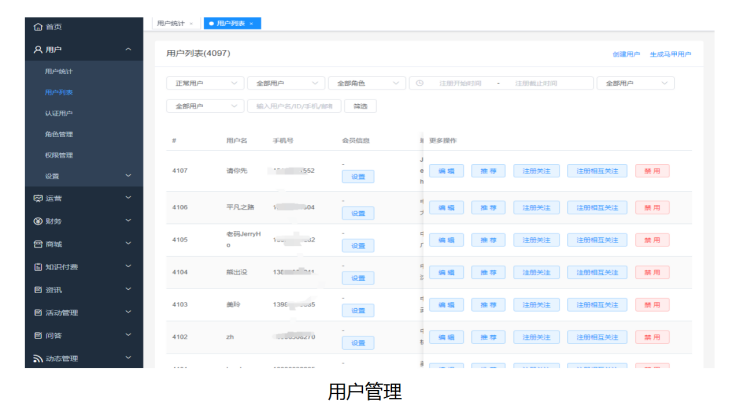Image resolution: width=740 pixels, height=416 pixels.
Task: Open 用户统计 in the sidebar
Action: coord(59,71)
